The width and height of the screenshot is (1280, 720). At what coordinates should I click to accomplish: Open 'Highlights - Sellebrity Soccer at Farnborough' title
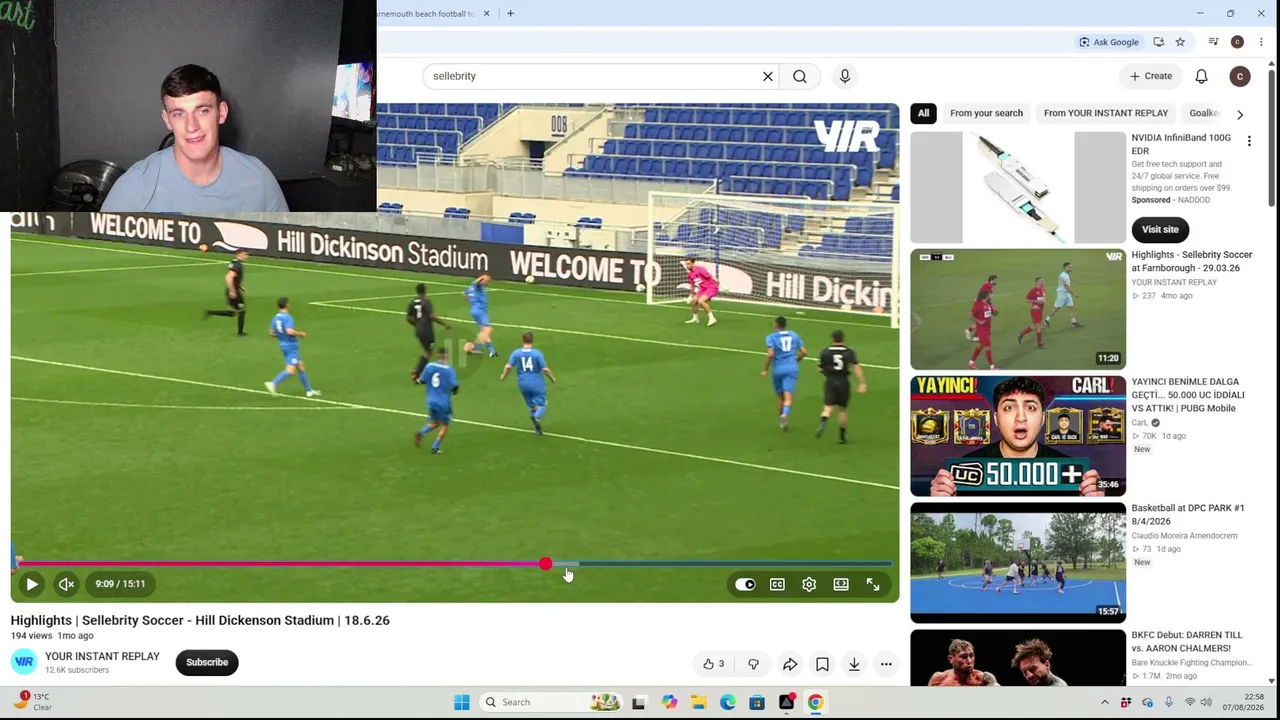pyautogui.click(x=1192, y=261)
